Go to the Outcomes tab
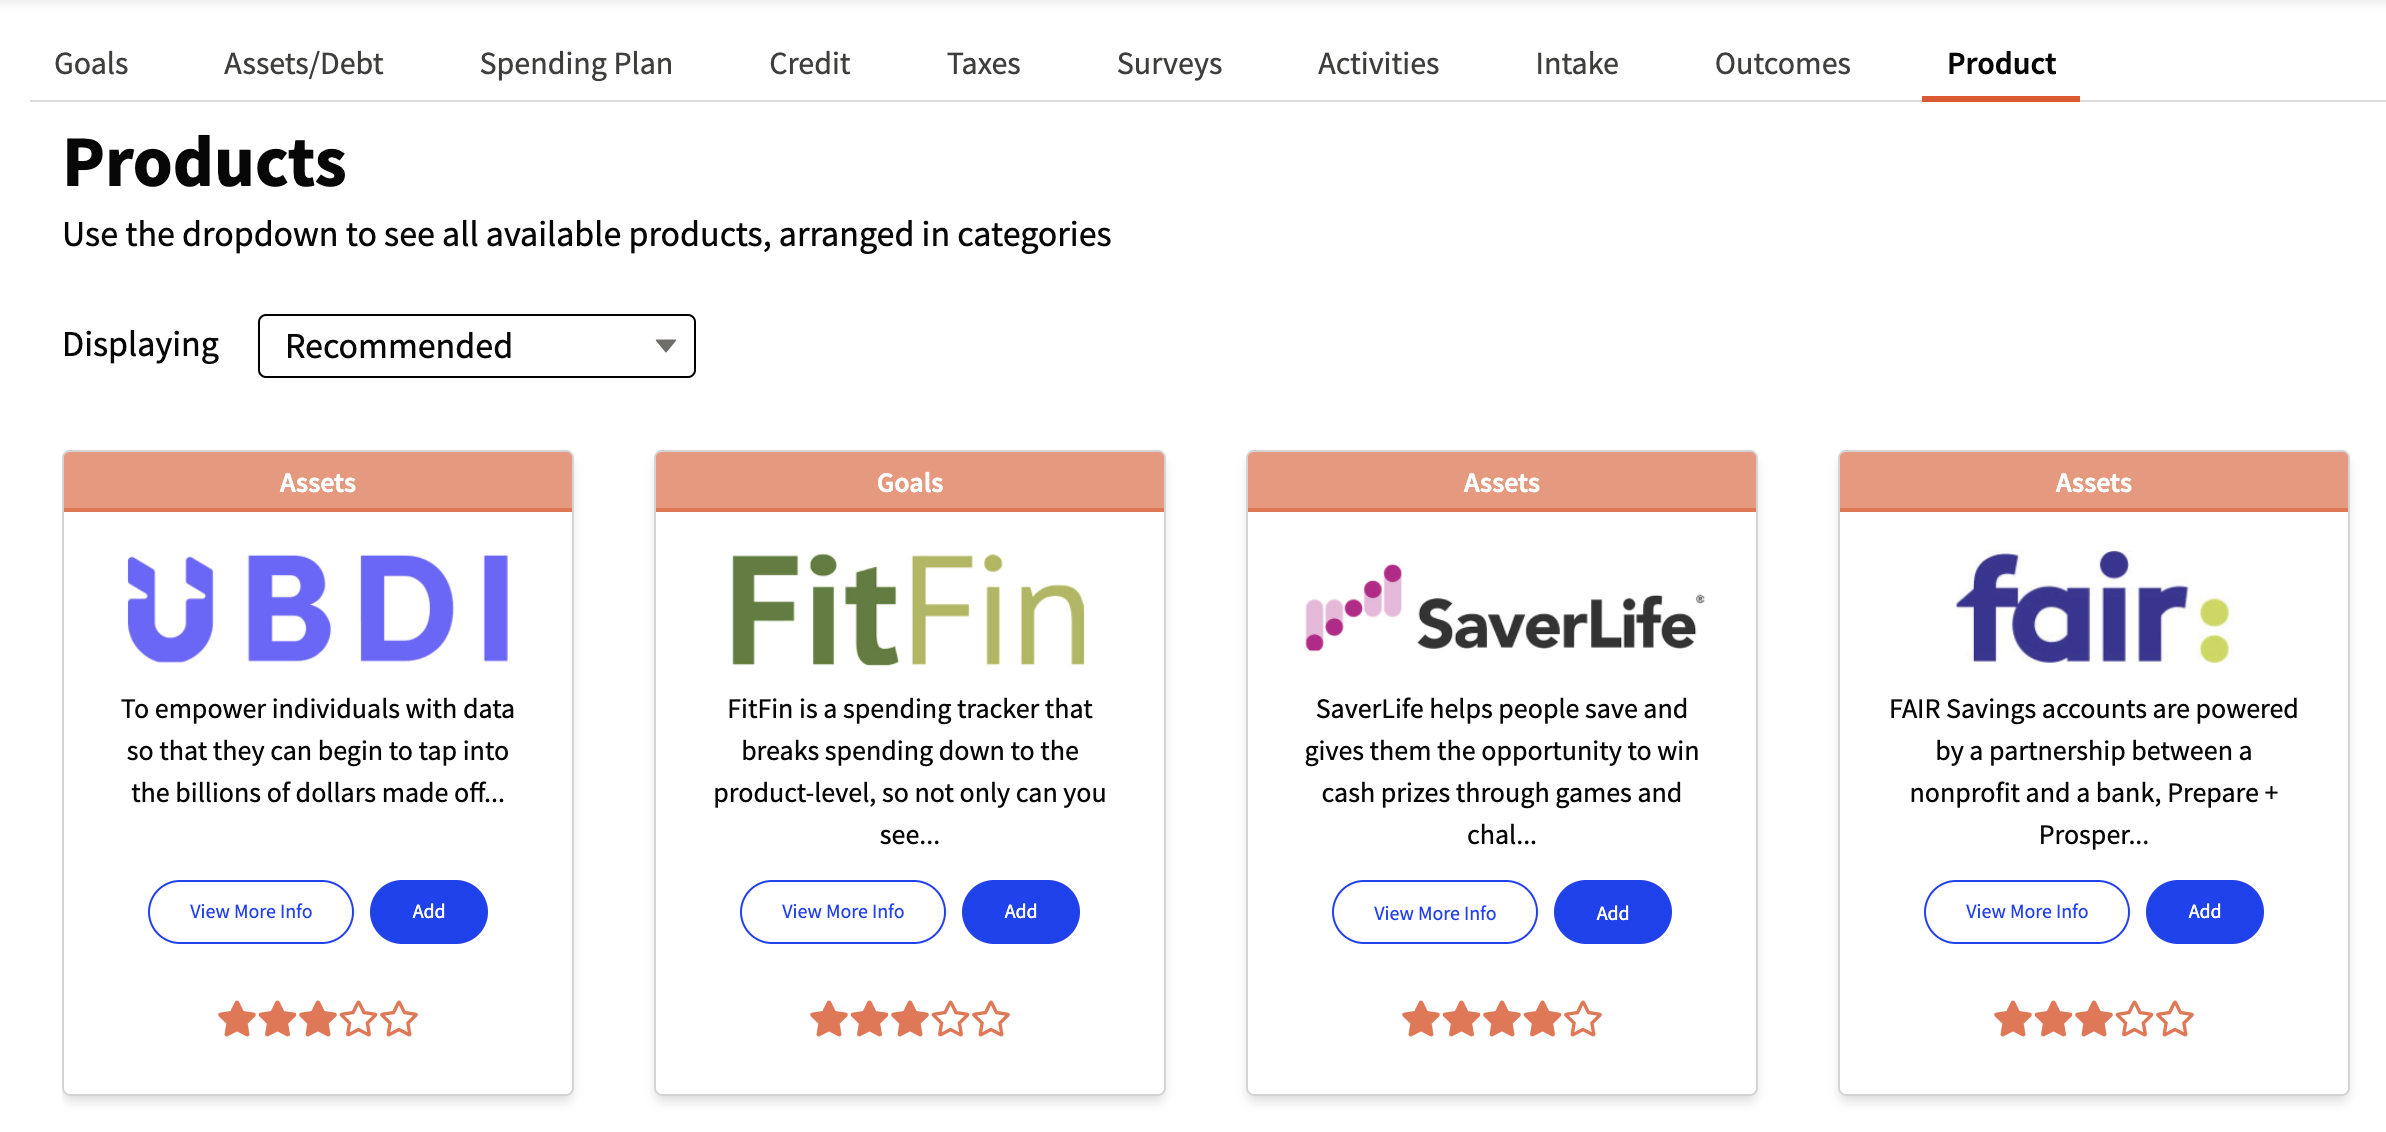Screen dimensions: 2386x1132 [x=1782, y=64]
